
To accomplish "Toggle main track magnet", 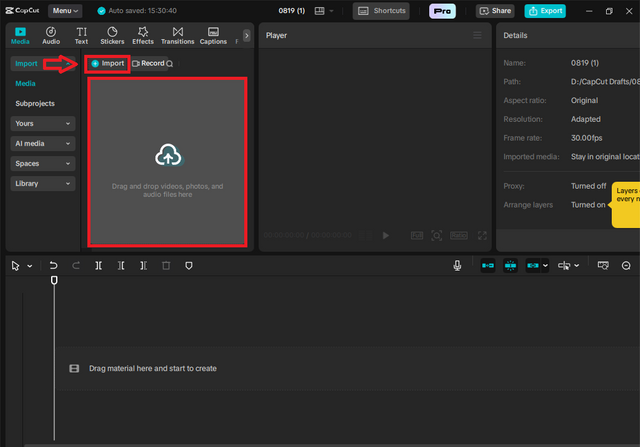I will (x=488, y=266).
